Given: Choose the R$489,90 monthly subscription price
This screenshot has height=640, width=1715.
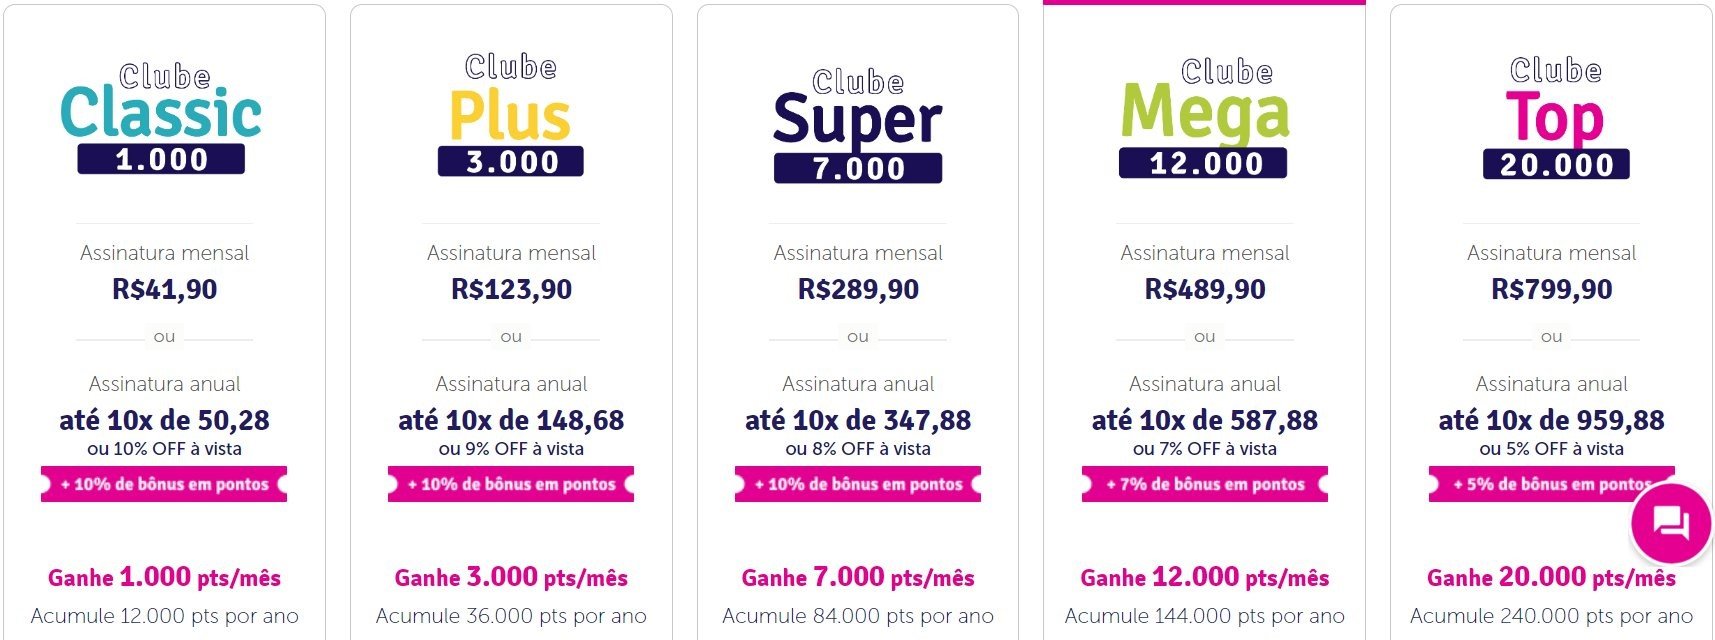Looking at the screenshot, I should pos(1205,290).
